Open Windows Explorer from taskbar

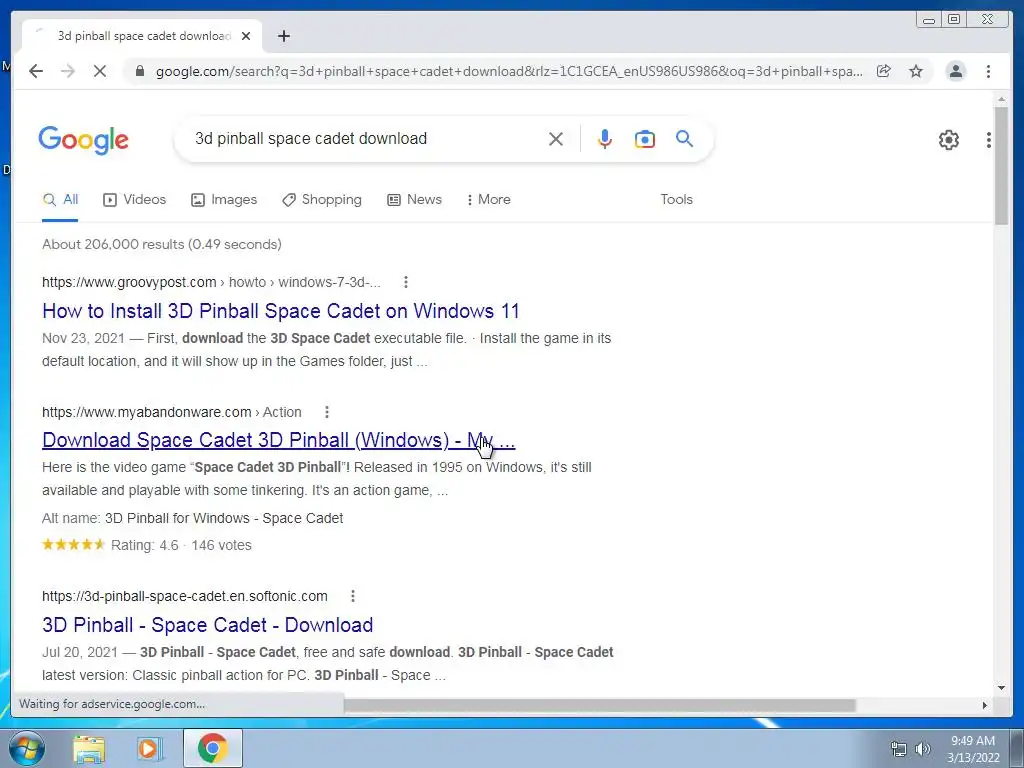[x=89, y=748]
